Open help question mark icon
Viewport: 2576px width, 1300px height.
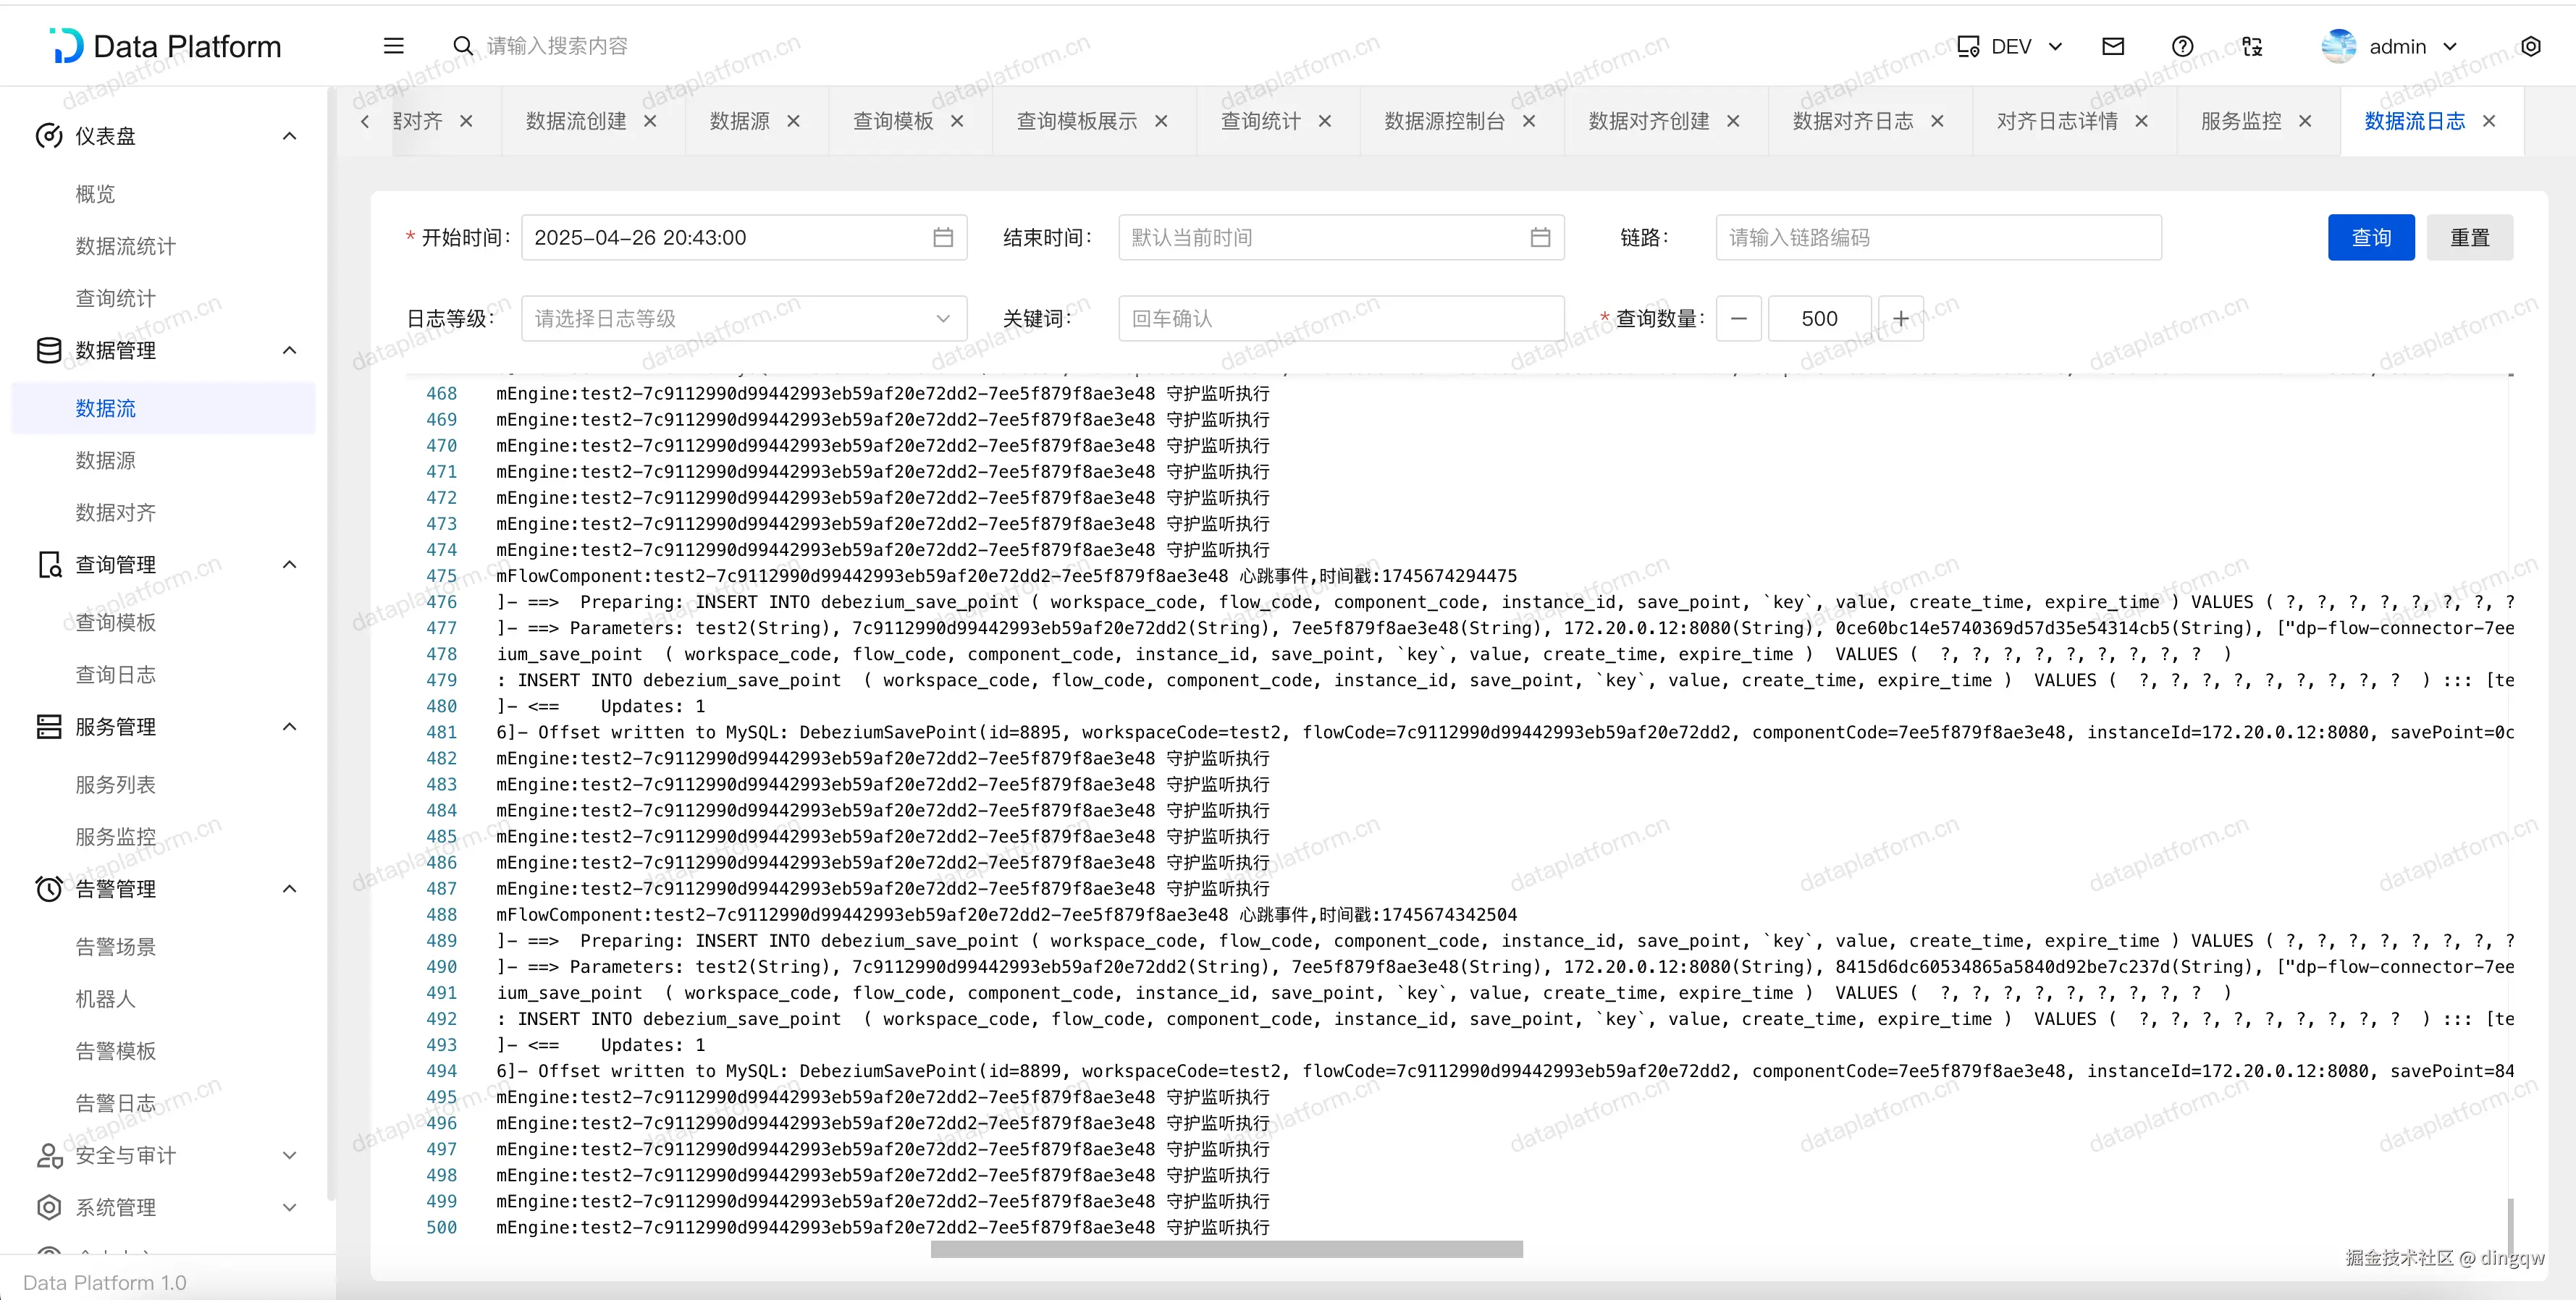(x=2182, y=46)
